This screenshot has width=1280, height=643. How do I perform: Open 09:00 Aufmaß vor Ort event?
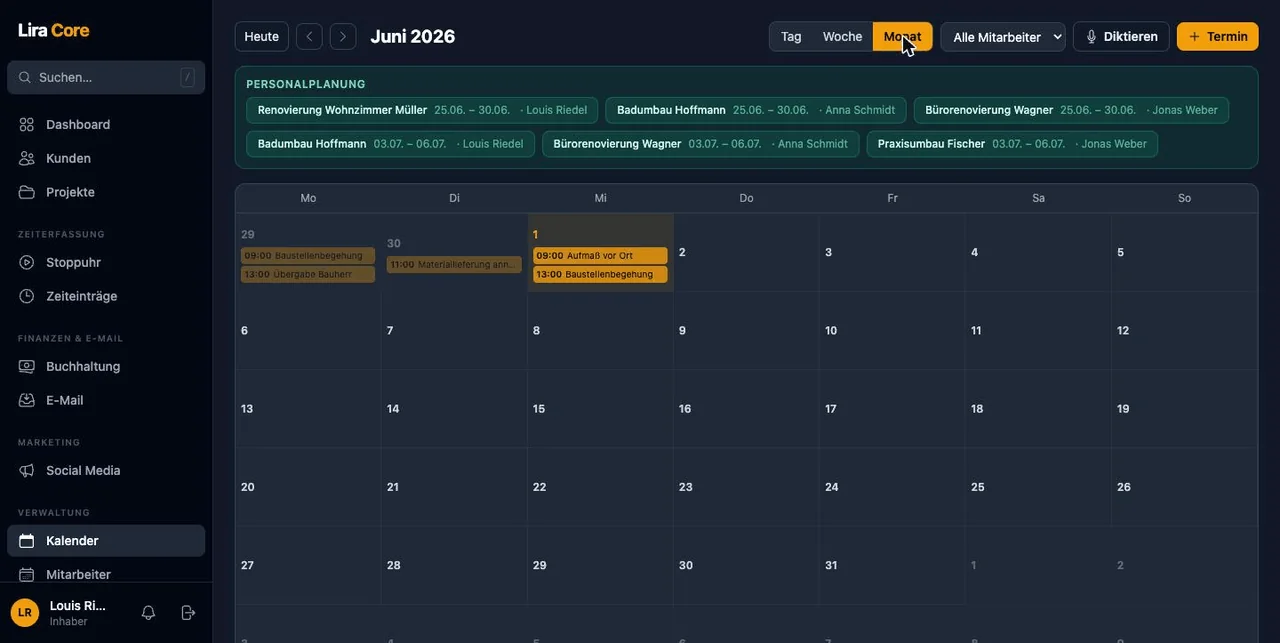coord(600,256)
